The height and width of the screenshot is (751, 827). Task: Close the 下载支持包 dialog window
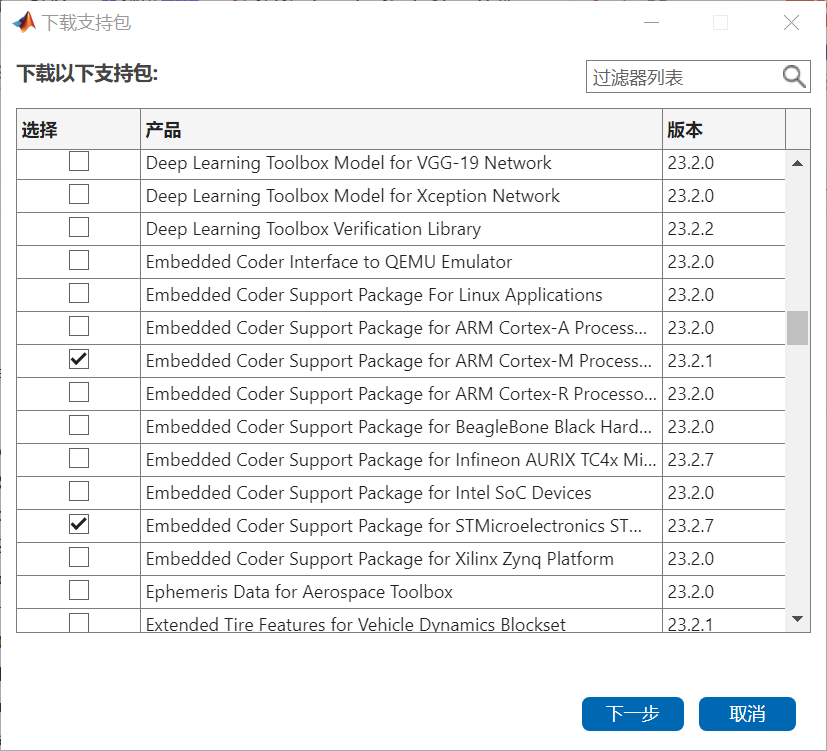click(x=791, y=23)
